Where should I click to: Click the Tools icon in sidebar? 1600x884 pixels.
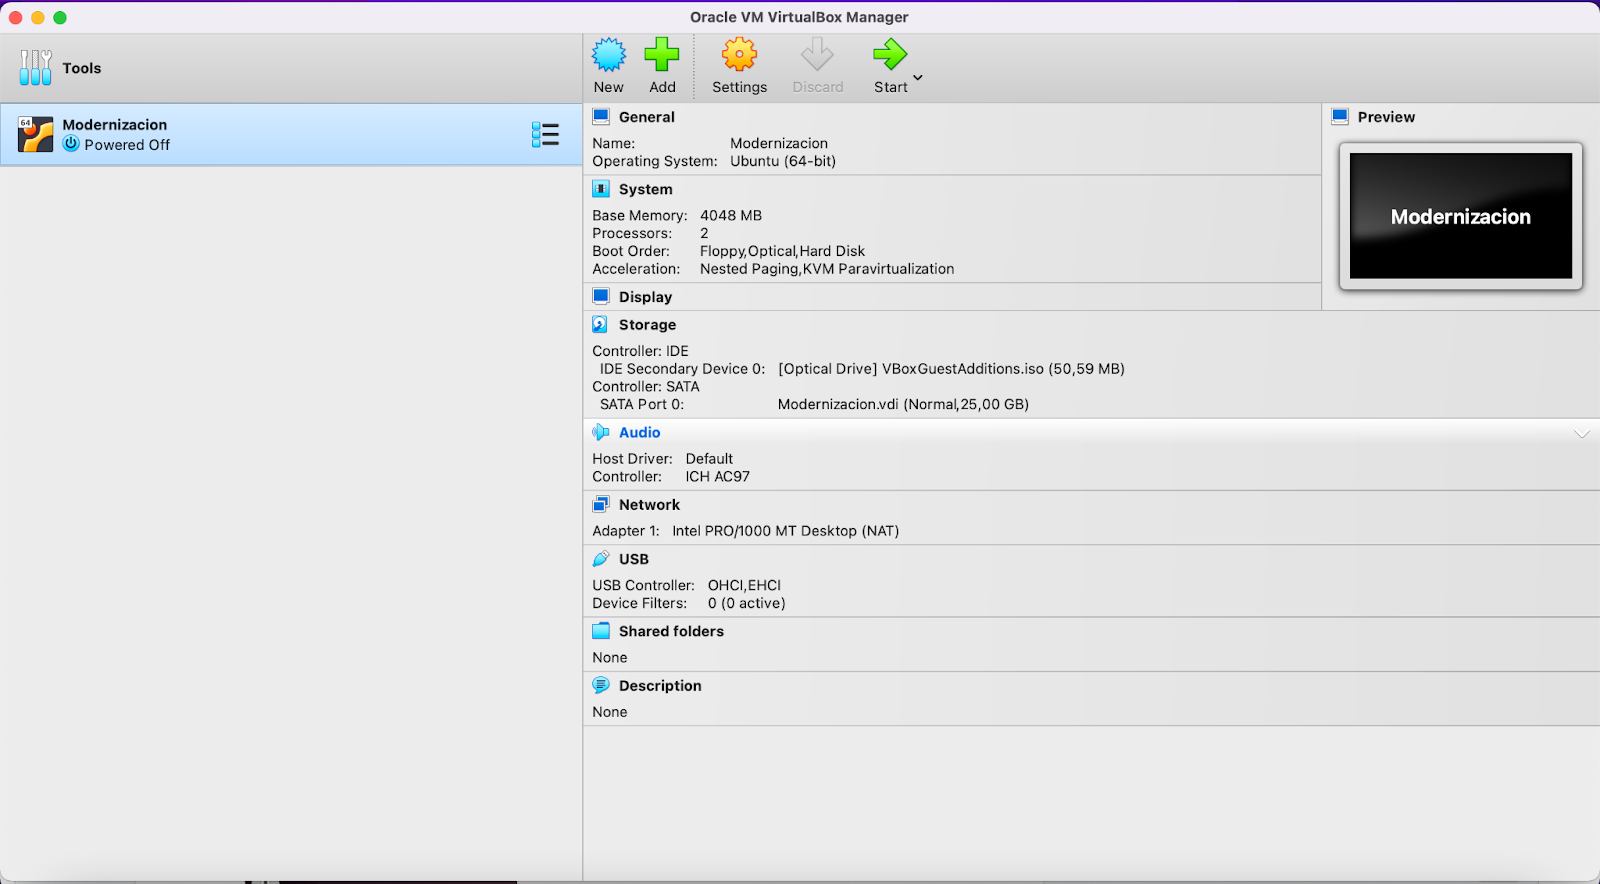(35, 68)
